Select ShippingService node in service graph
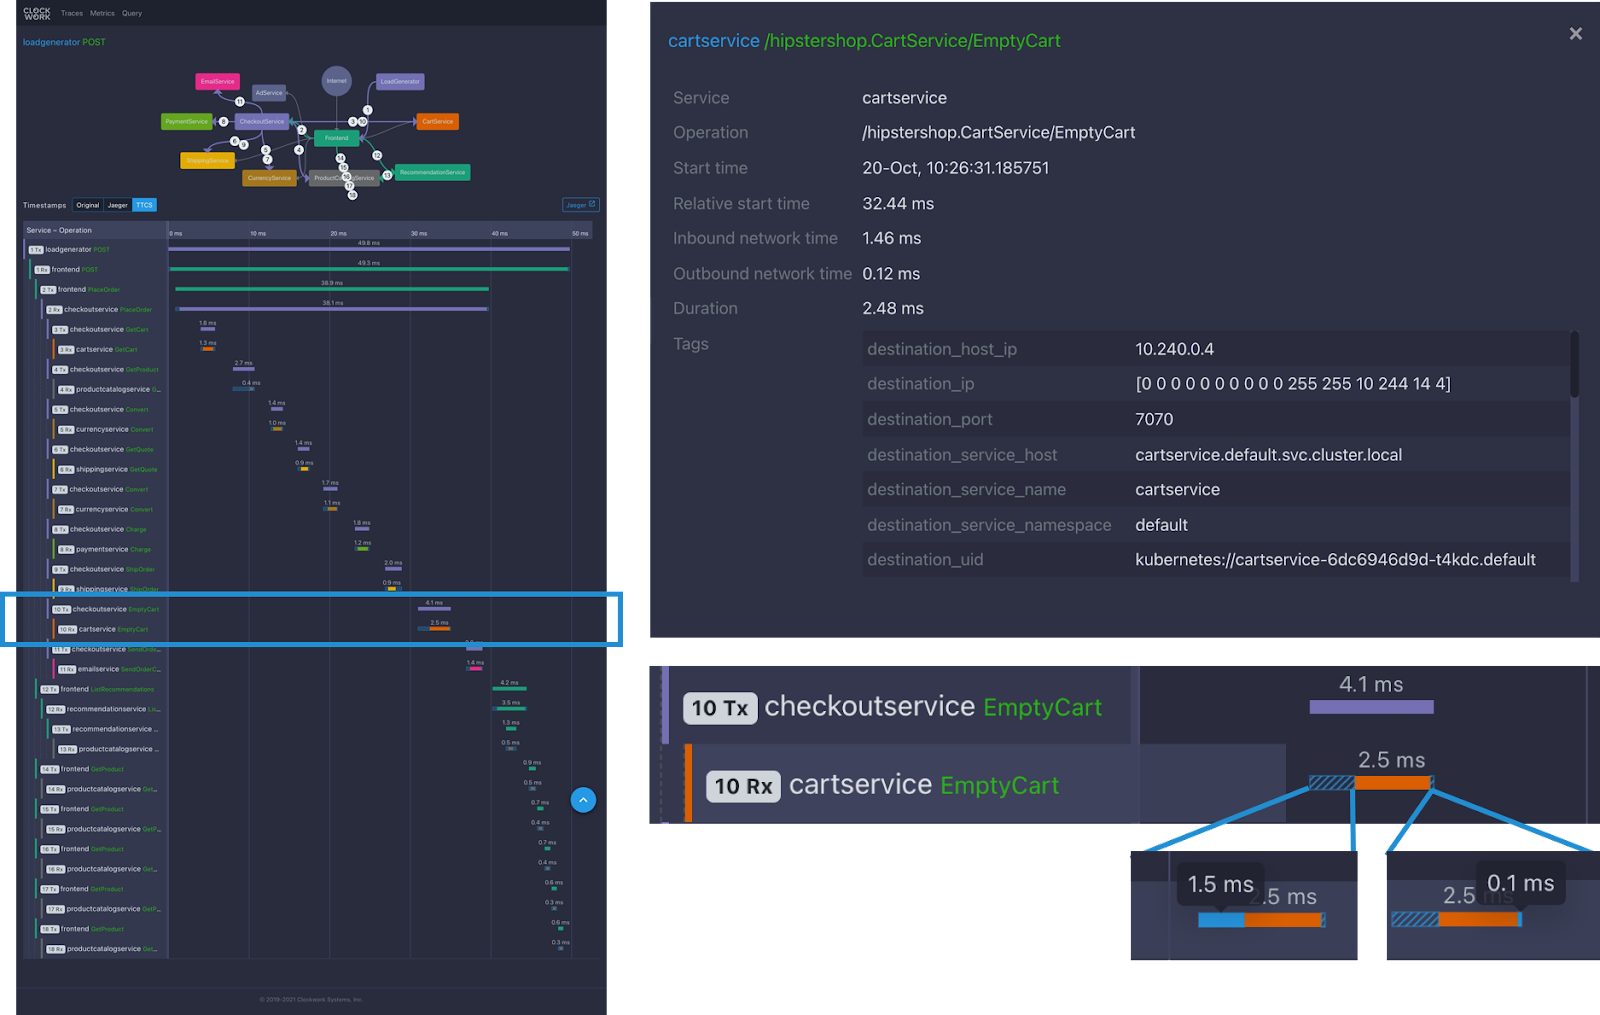This screenshot has width=1600, height=1015. [207, 160]
